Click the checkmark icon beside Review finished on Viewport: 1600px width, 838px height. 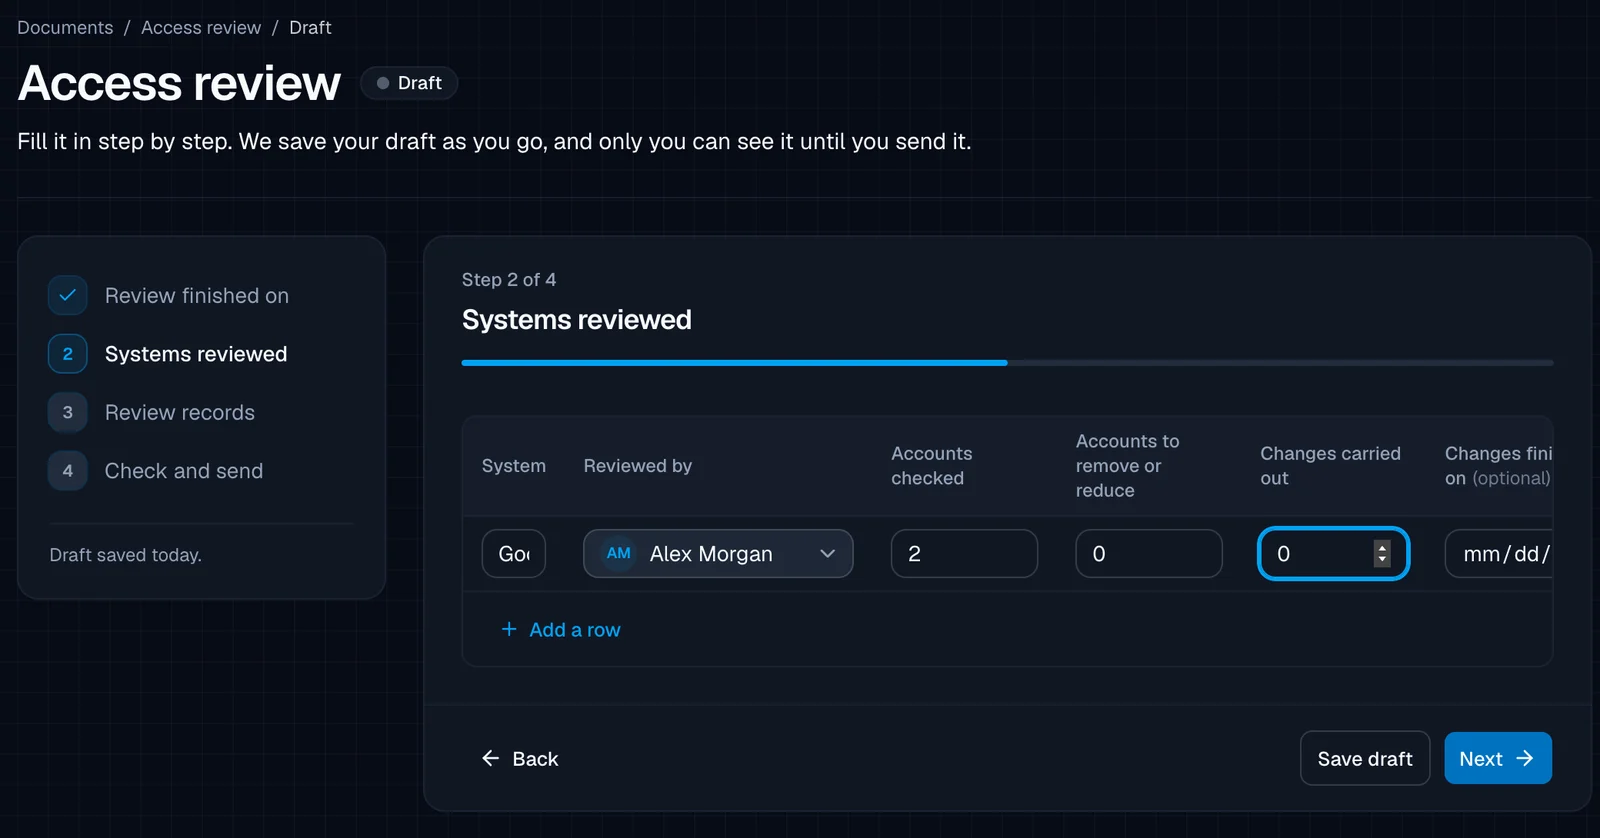click(x=67, y=295)
